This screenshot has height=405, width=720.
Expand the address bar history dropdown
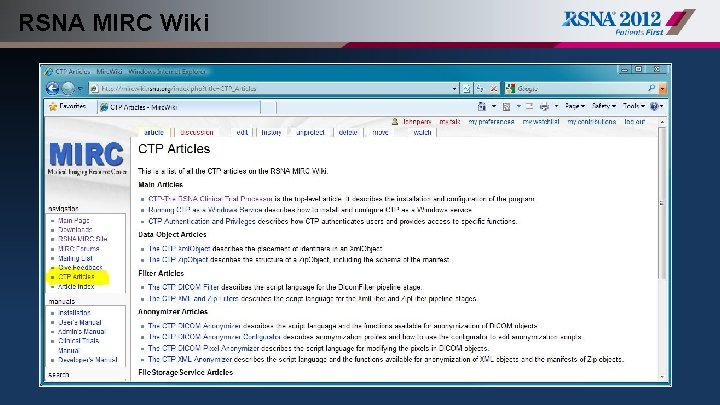click(x=454, y=89)
